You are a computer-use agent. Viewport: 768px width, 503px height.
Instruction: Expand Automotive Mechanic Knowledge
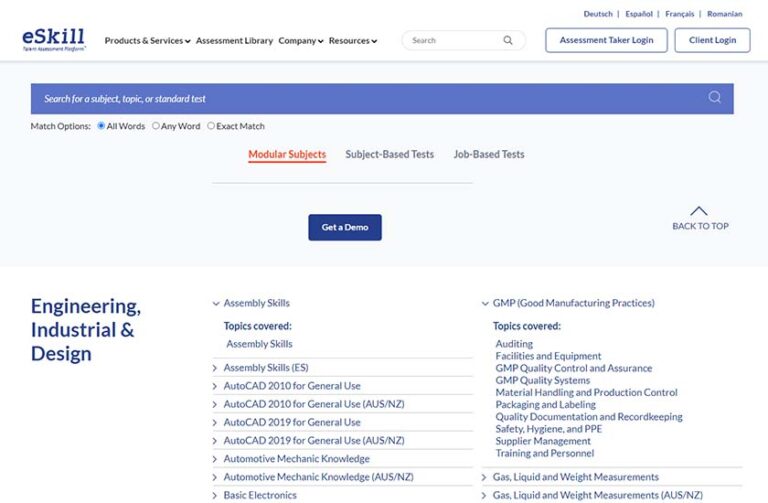tap(291, 459)
